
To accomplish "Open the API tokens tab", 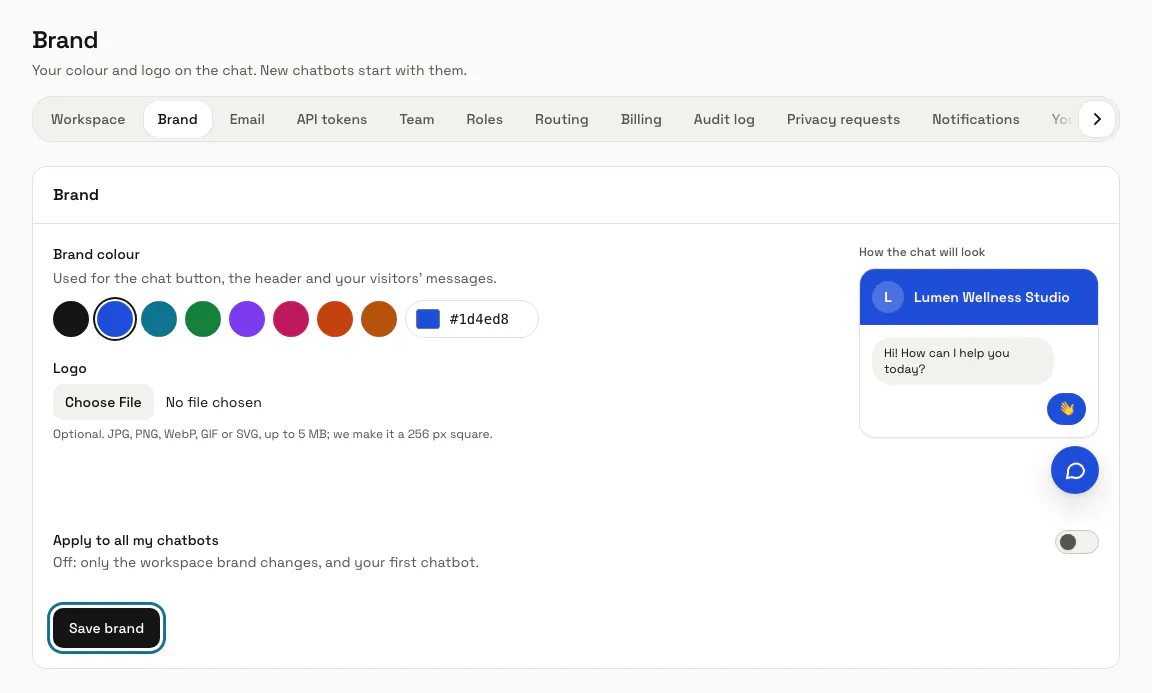I will click(x=332, y=119).
